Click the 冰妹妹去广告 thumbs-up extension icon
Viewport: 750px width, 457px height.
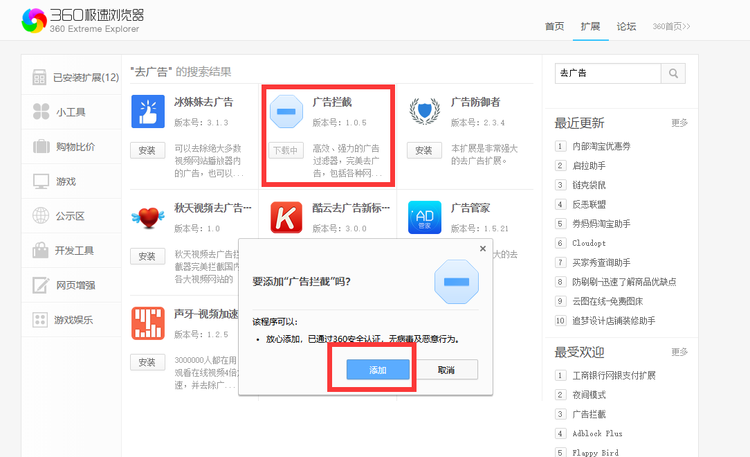tap(147, 111)
